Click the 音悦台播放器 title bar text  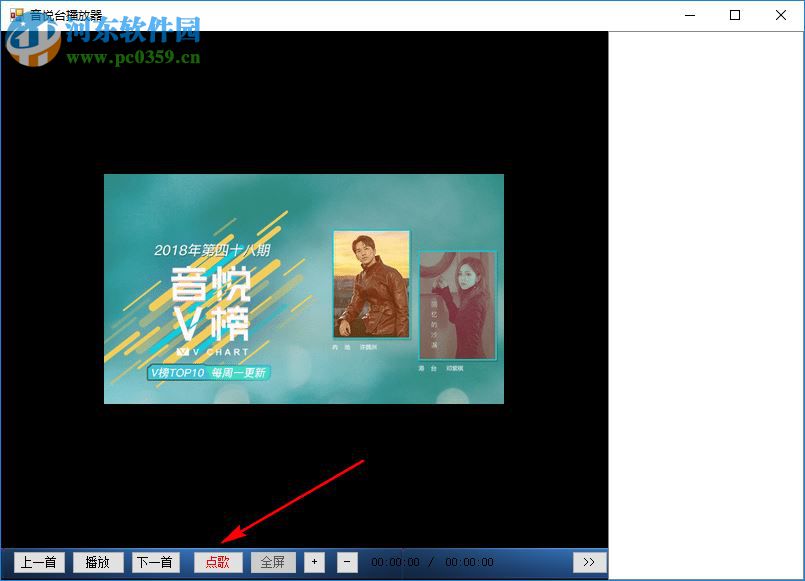(60, 16)
